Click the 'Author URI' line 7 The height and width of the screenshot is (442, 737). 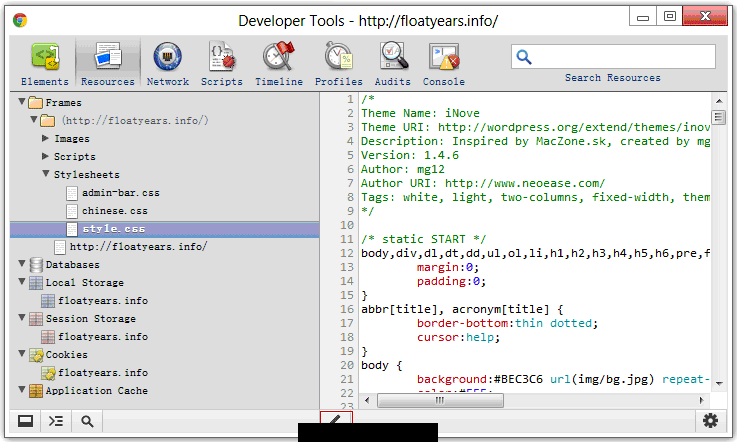pos(483,183)
